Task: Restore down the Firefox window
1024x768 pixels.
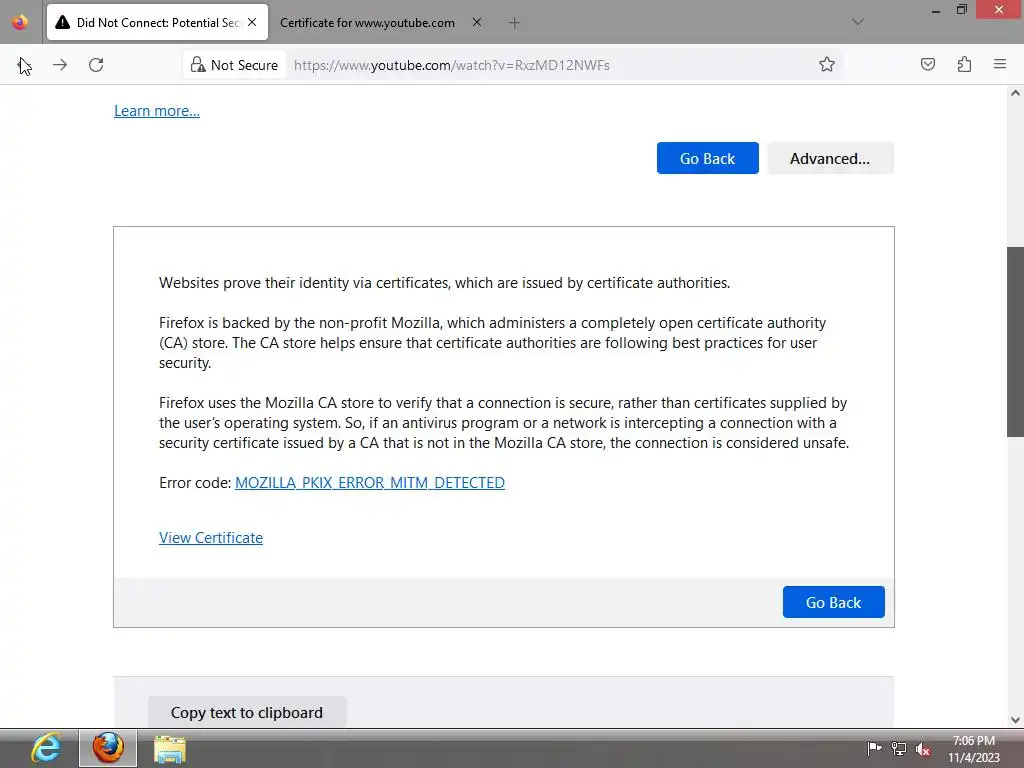Action: (961, 10)
